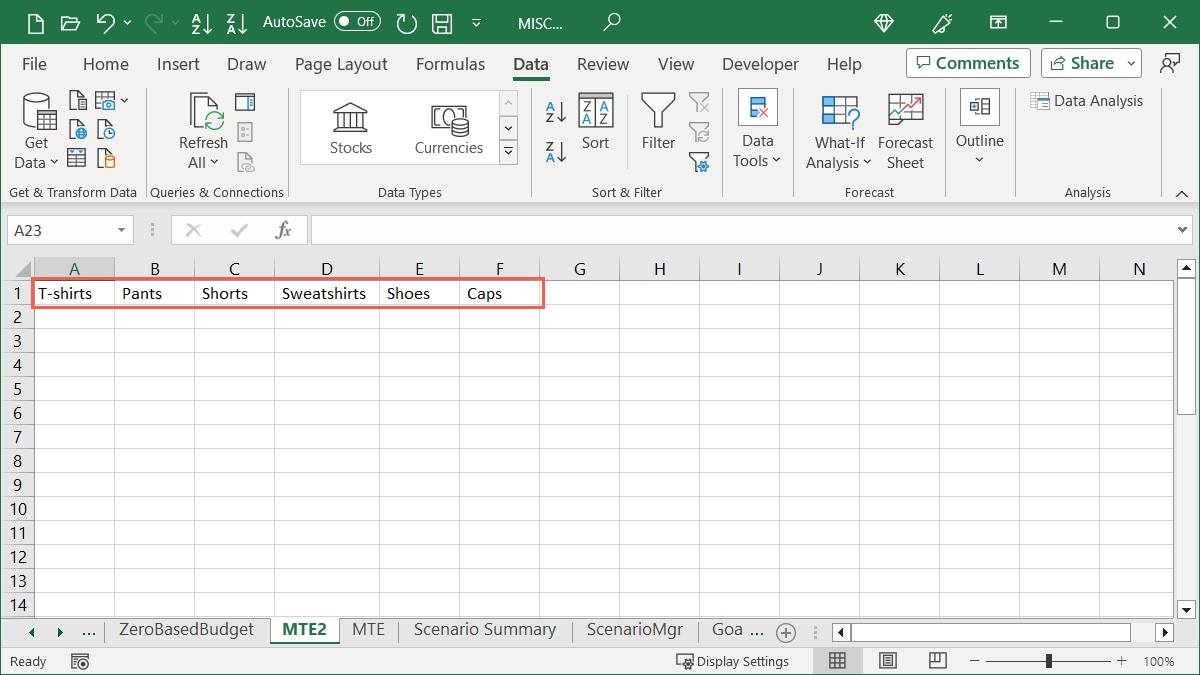Image resolution: width=1200 pixels, height=675 pixels.
Task: Launch Data Analysis
Action: point(1088,100)
